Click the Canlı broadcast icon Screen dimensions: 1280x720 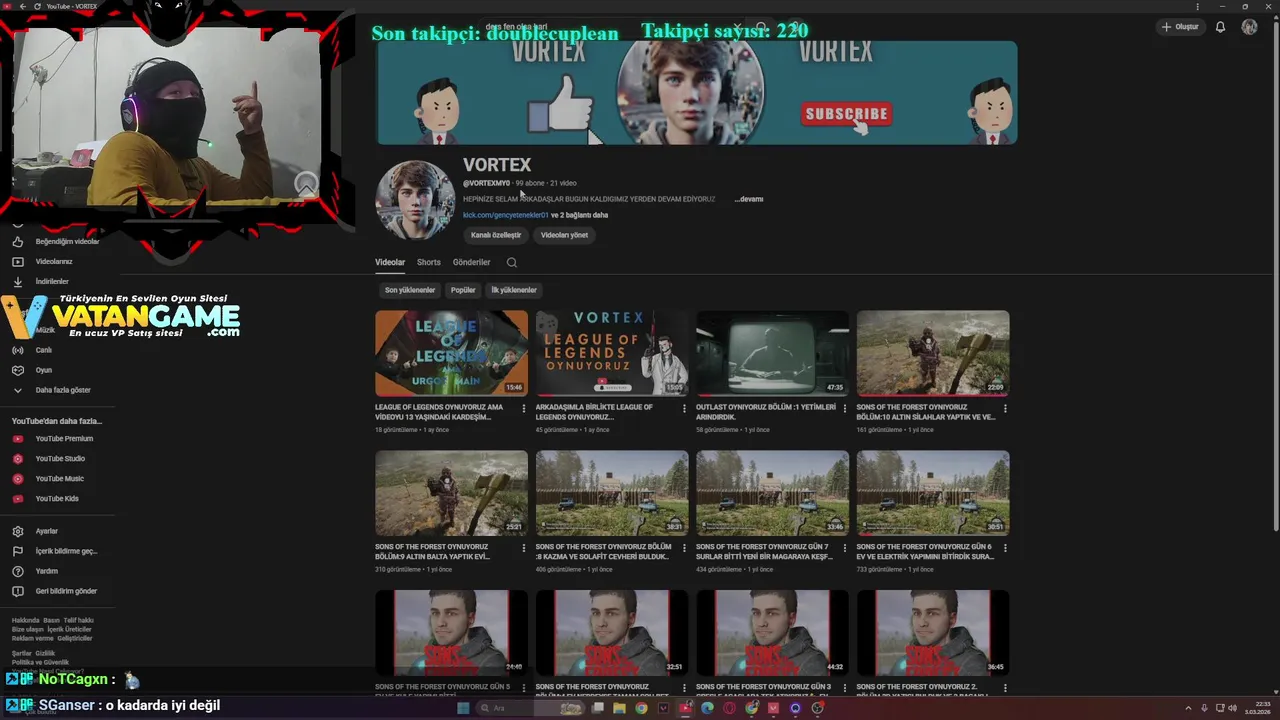click(17, 350)
